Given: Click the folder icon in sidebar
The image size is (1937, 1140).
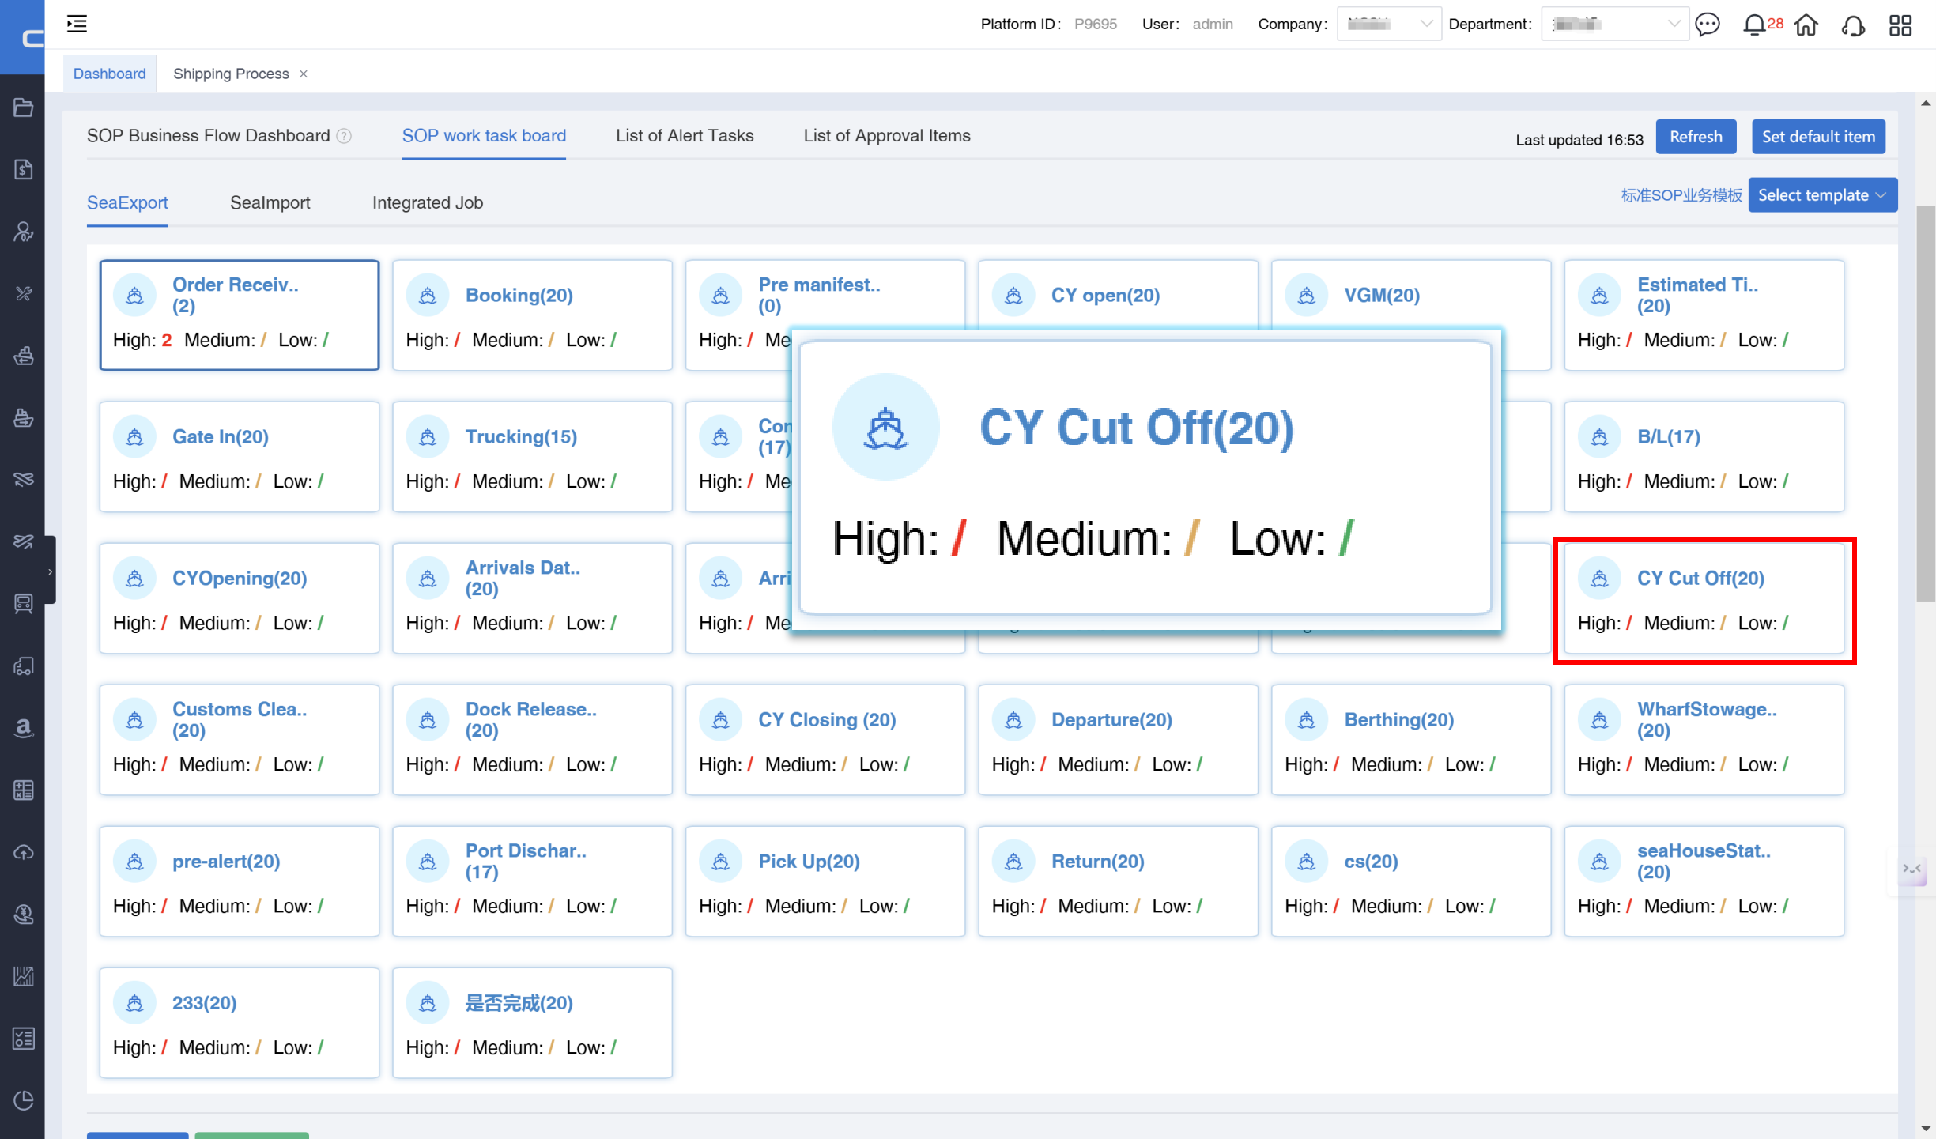Looking at the screenshot, I should [x=23, y=107].
